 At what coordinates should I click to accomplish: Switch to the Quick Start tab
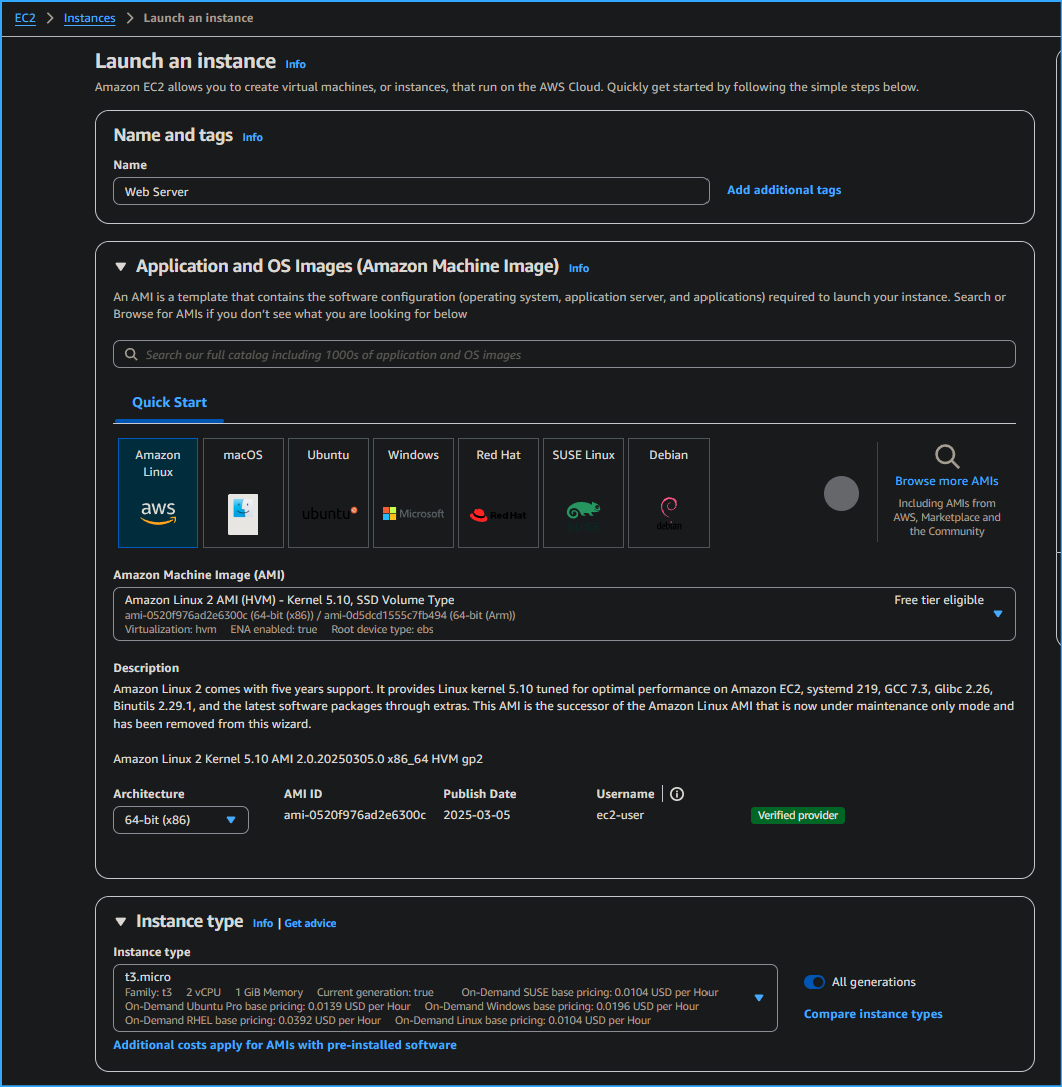[x=168, y=402]
